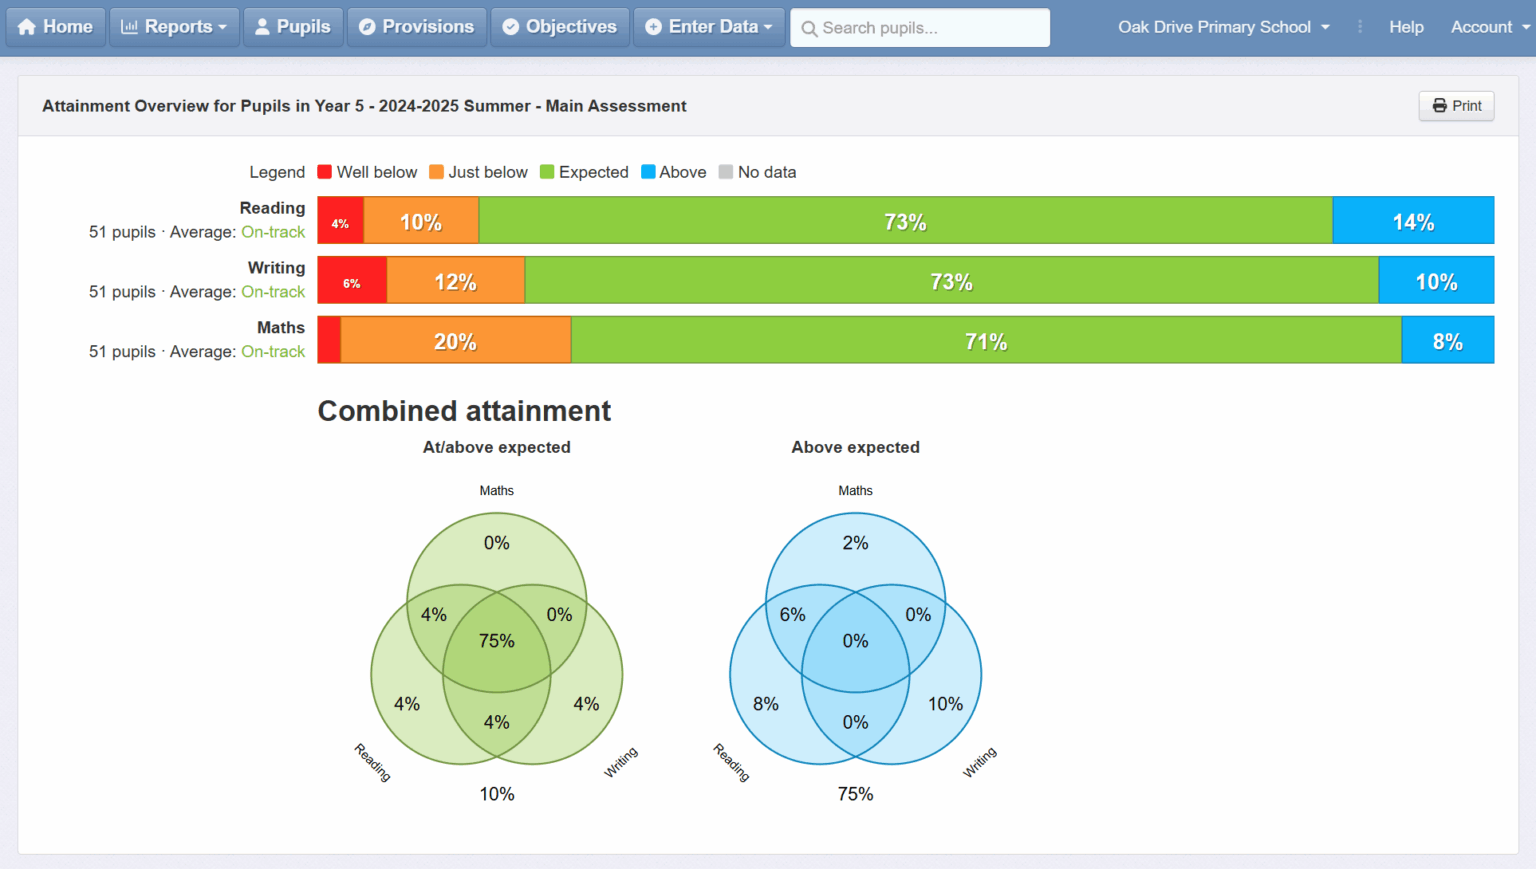This screenshot has height=869, width=1536.
Task: Click the 73% Expected segment in Writing bar
Action: [x=951, y=281]
